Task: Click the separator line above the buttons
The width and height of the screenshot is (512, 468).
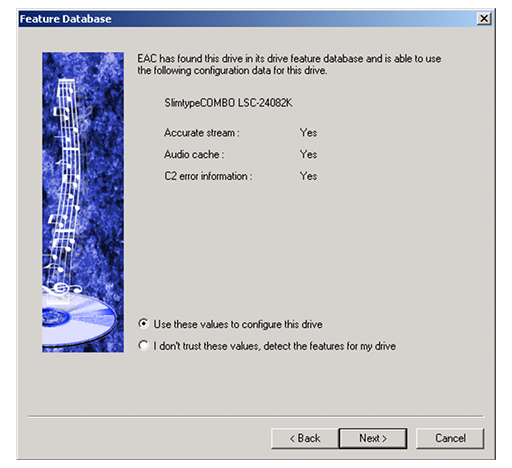Action: tap(256, 416)
